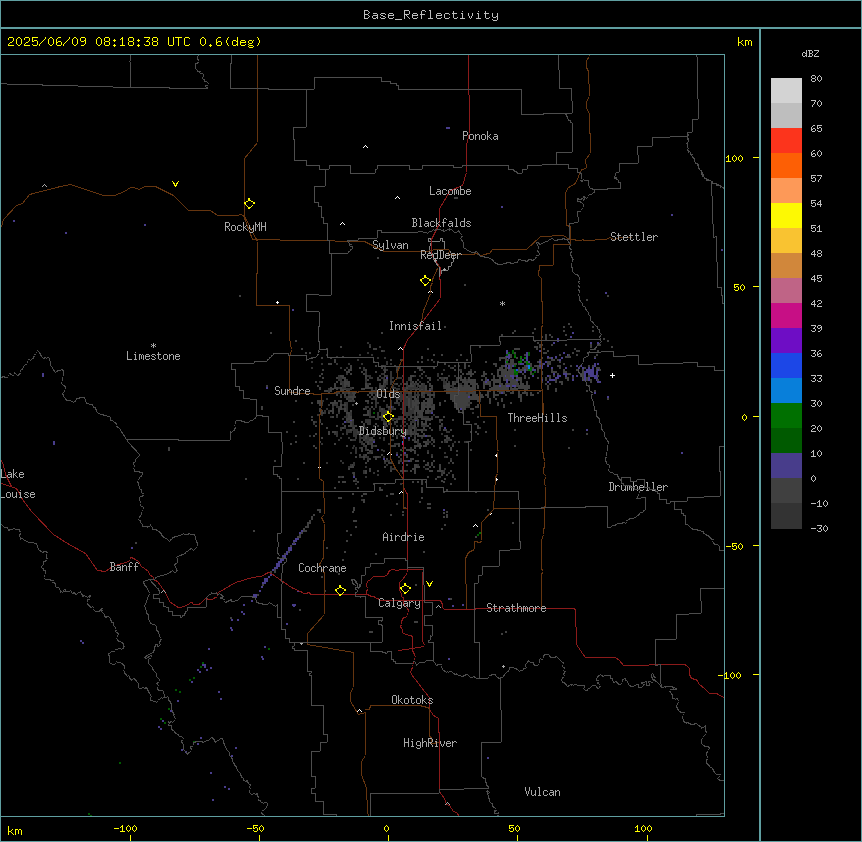The image size is (862, 842).
Task: Click the Ponoka city label
Action: [x=480, y=136]
